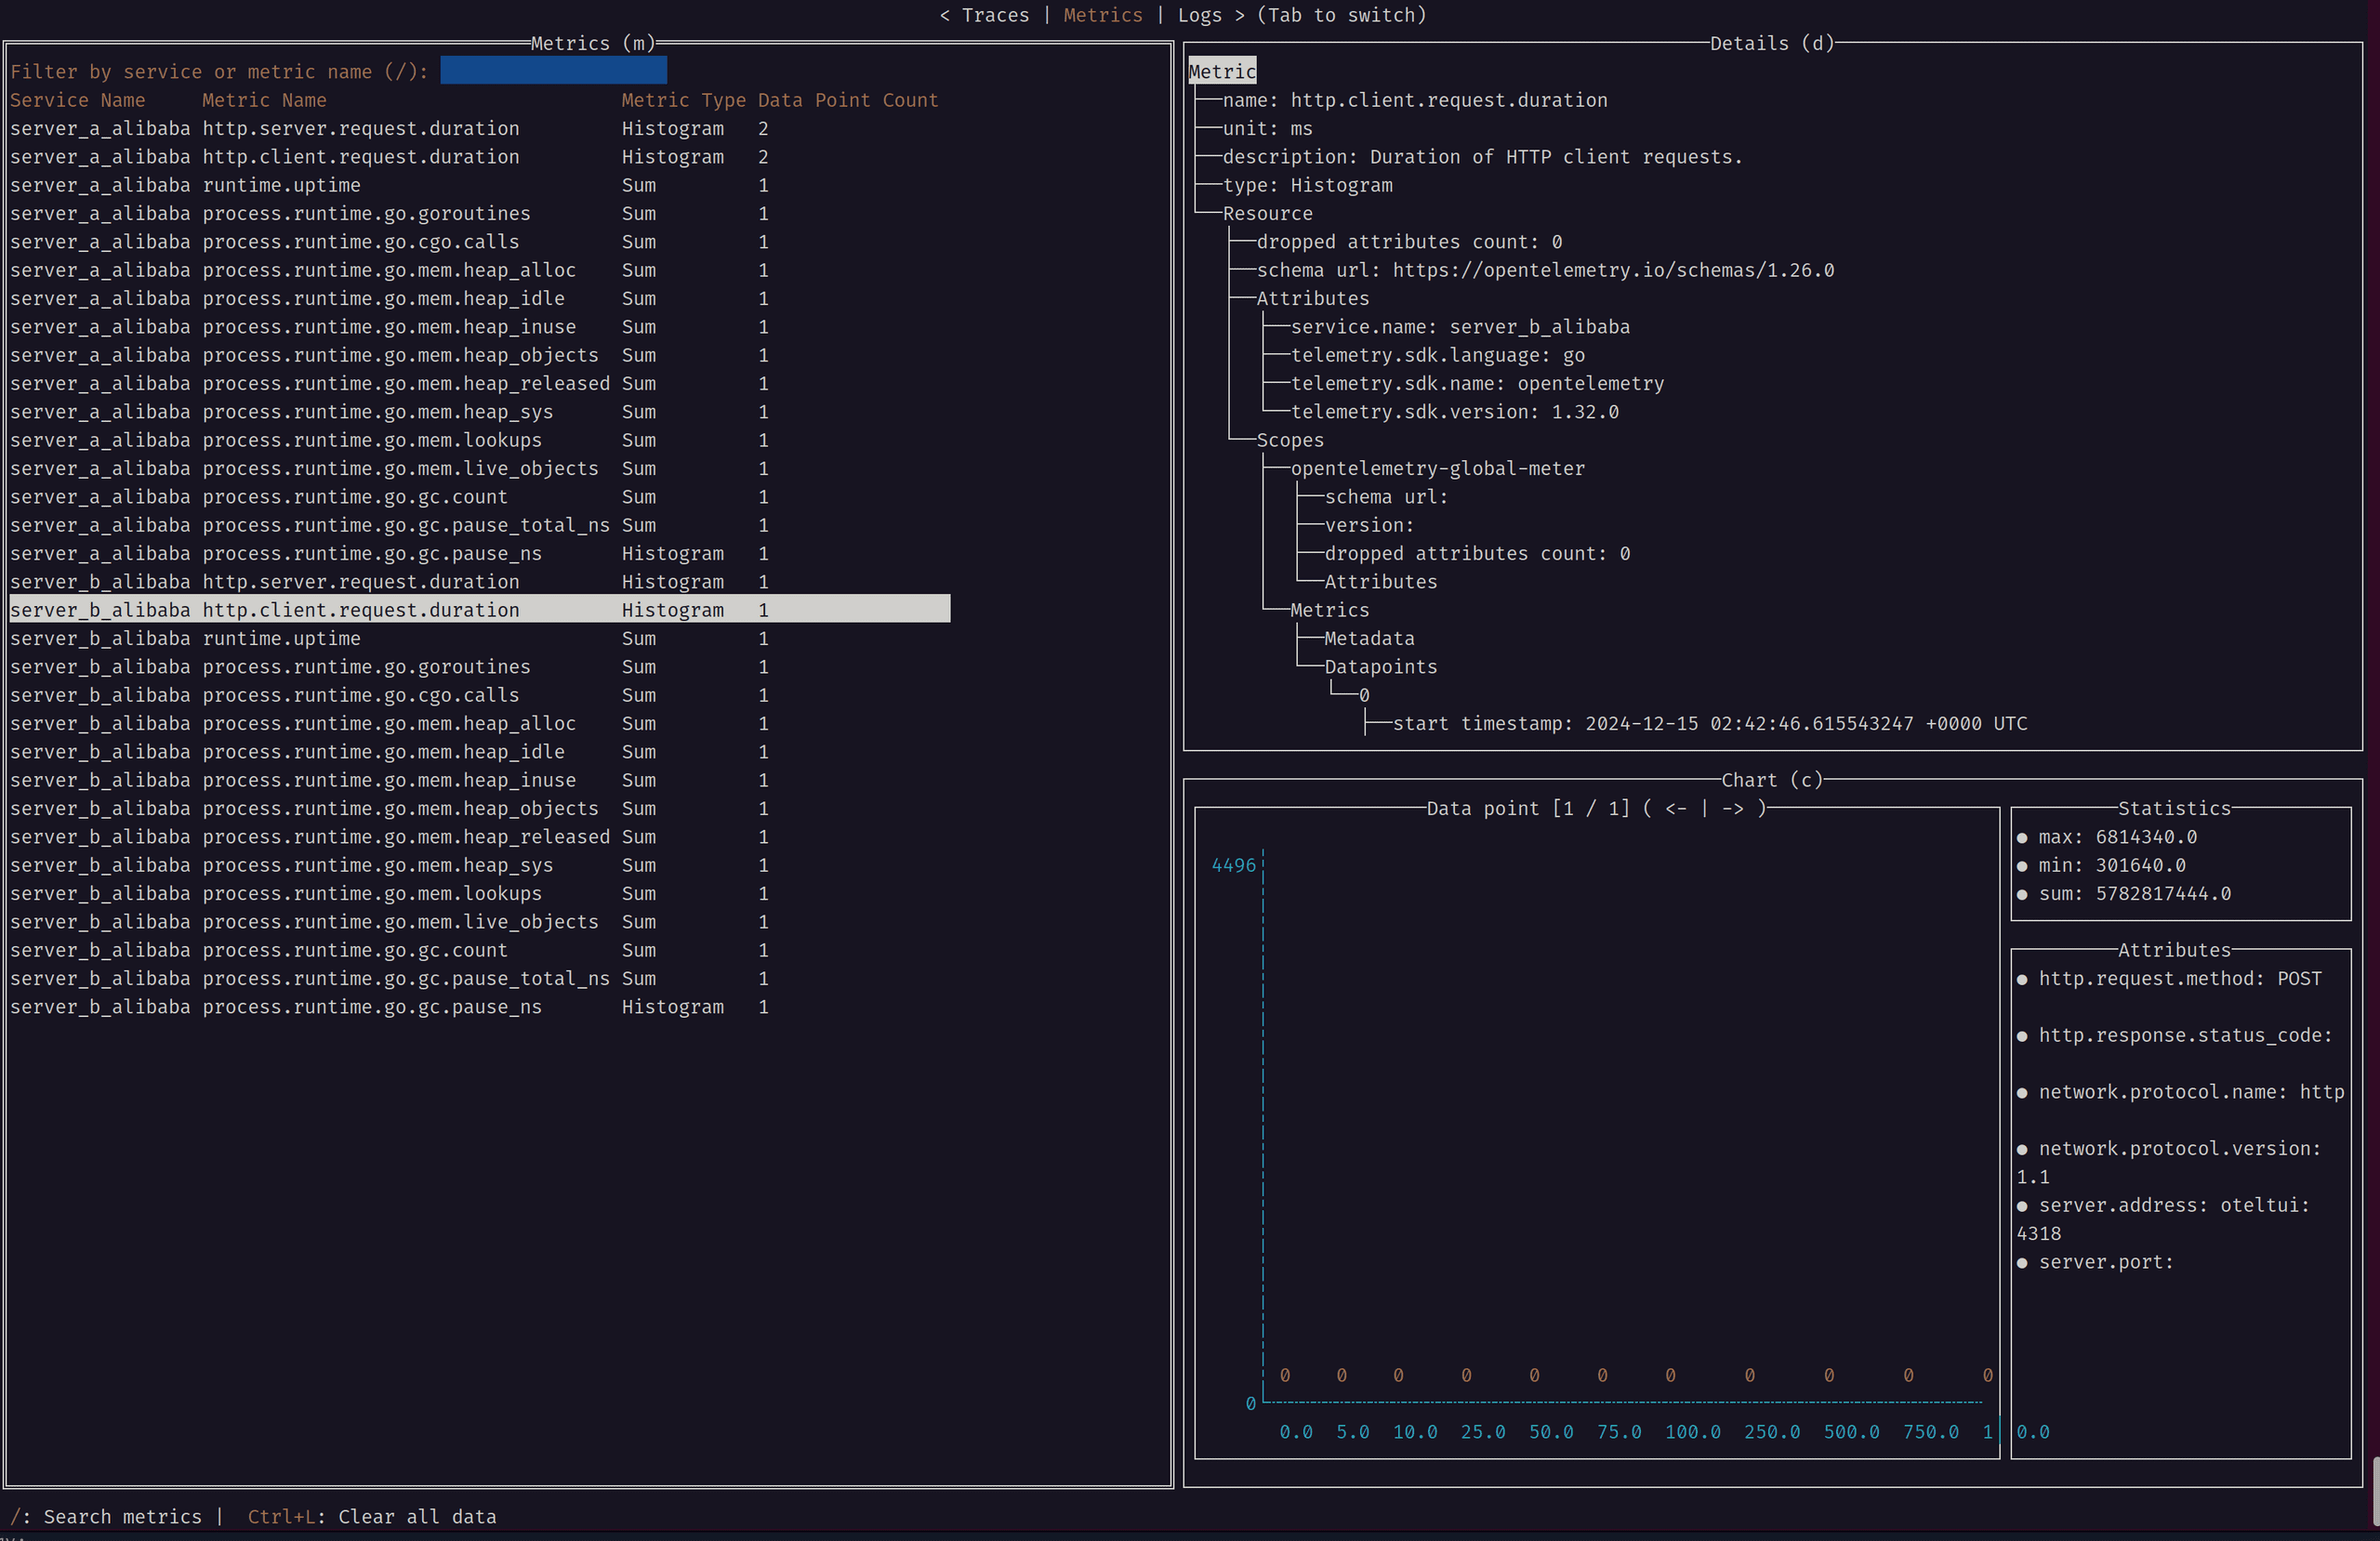Collapse the Resource tree node
Screen dimensions: 2380x1541
(1266, 213)
